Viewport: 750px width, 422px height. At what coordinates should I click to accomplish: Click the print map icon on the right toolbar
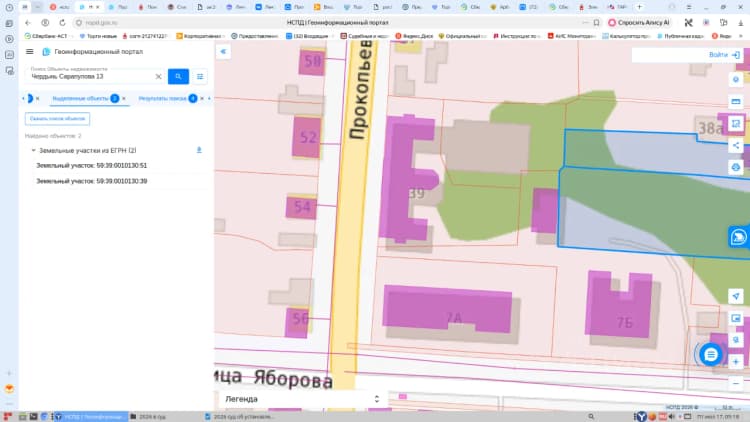736,167
